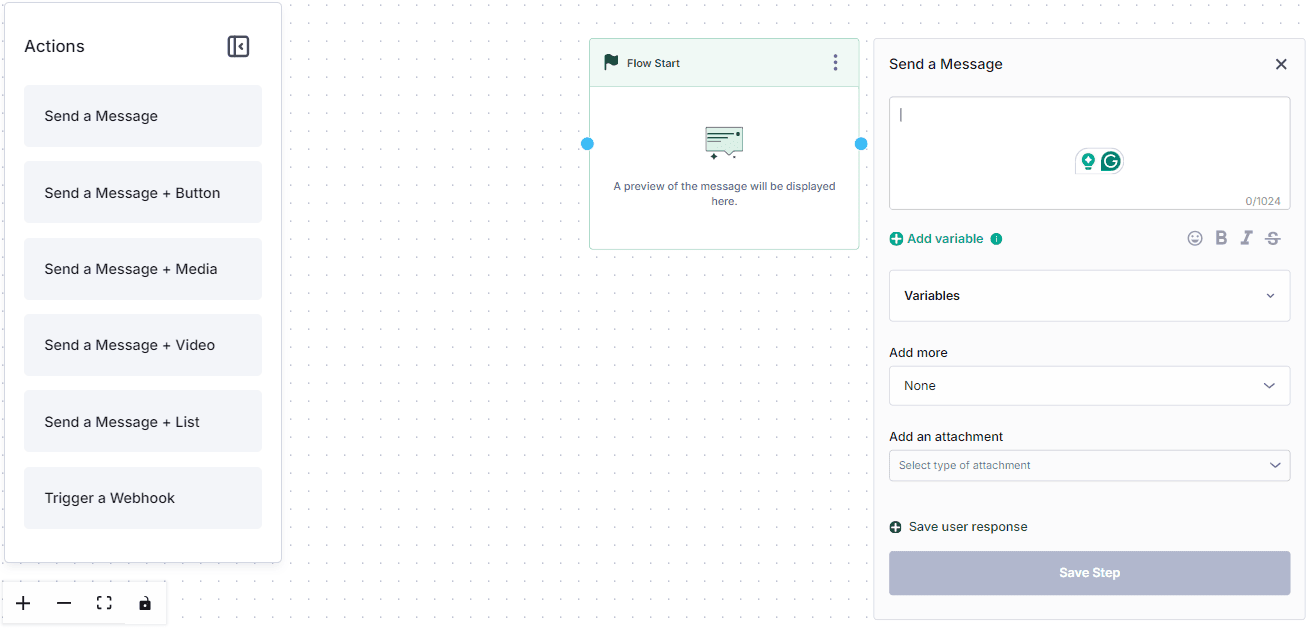The height and width of the screenshot is (630, 1314).
Task: Open the attachment type dropdown
Action: click(x=1089, y=466)
